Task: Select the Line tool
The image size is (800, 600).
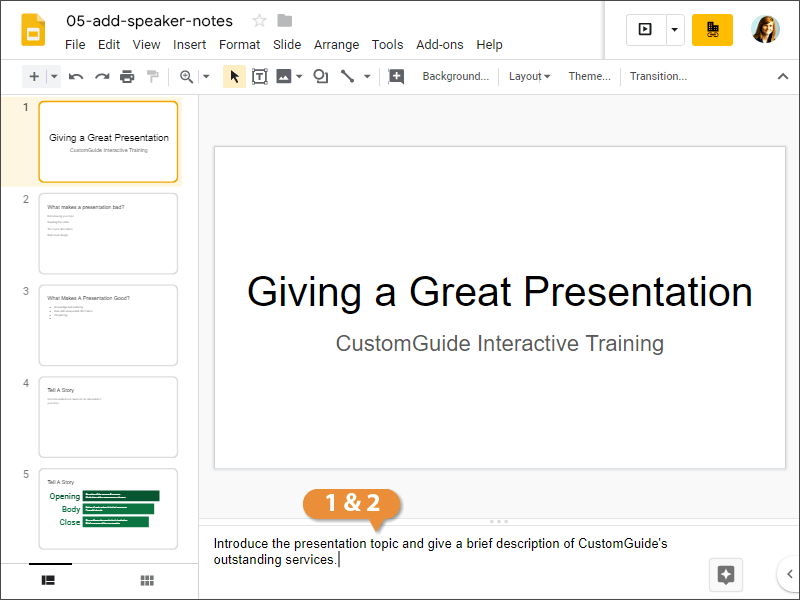Action: [x=347, y=76]
